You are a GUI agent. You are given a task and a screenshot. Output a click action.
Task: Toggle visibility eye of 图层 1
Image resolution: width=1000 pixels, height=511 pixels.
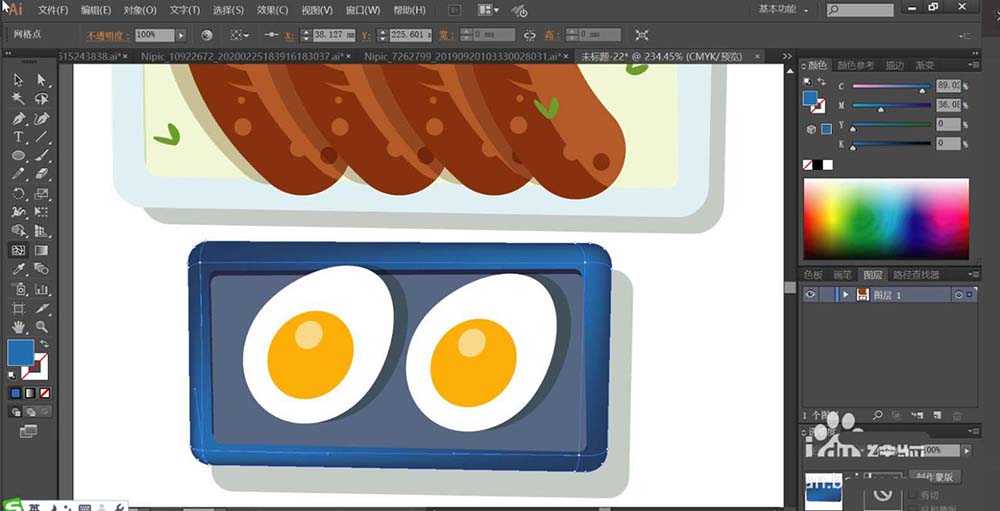[810, 295]
